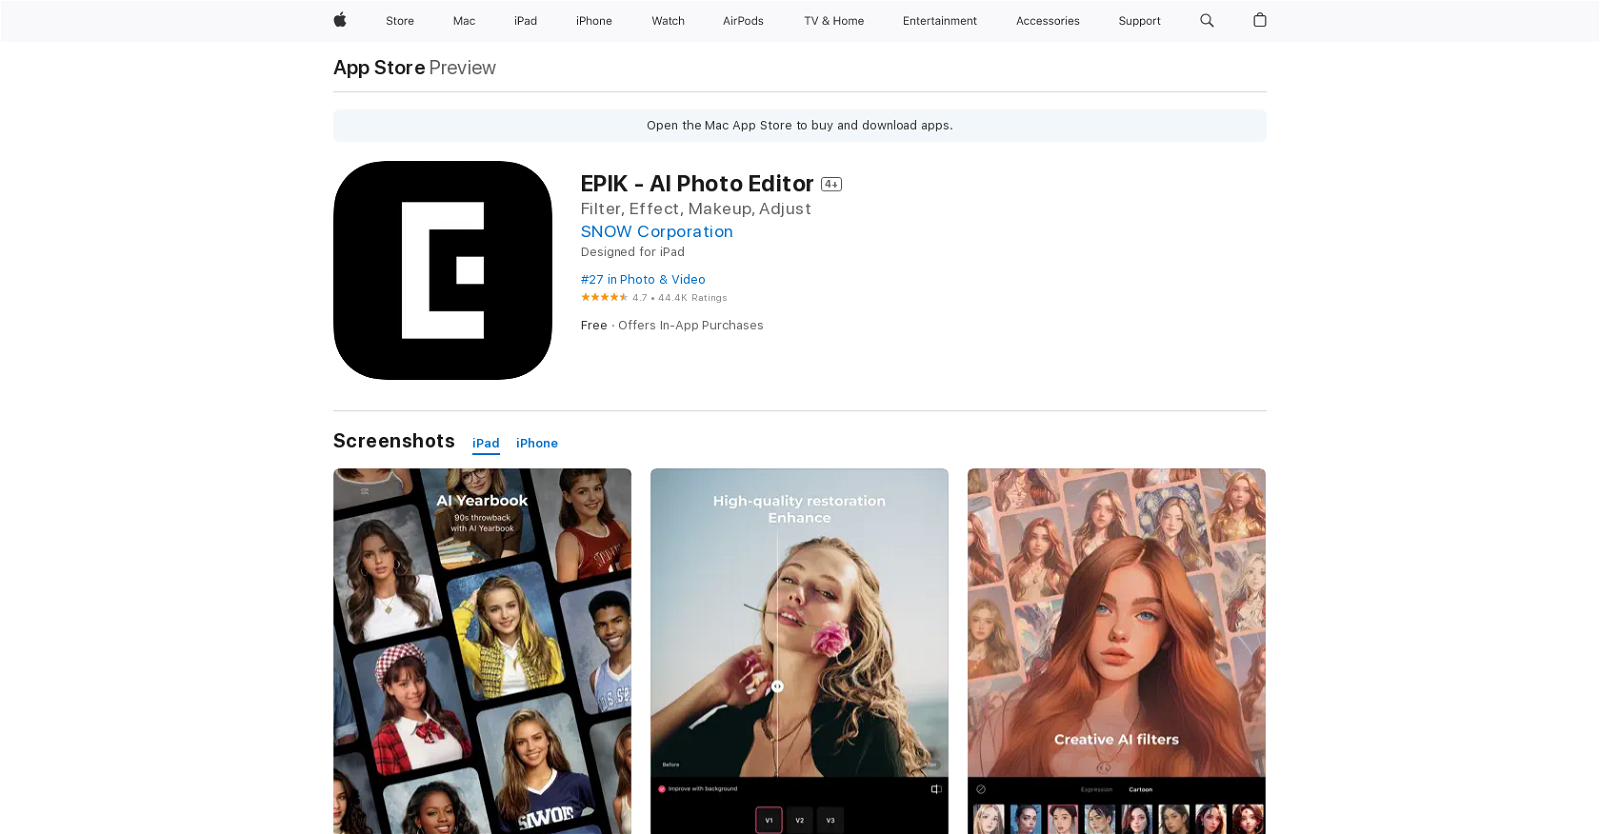Click the 4+ age rating badge
This screenshot has width=1600, height=834.
tap(831, 184)
